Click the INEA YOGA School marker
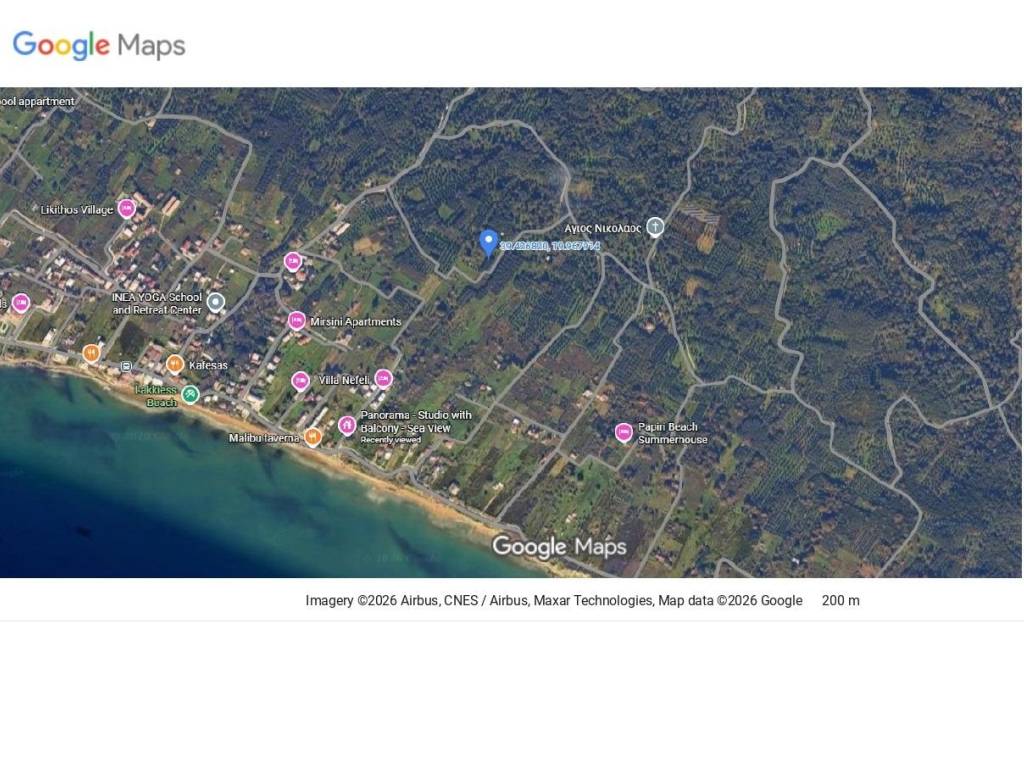This screenshot has height=768, width=1024. click(x=215, y=302)
